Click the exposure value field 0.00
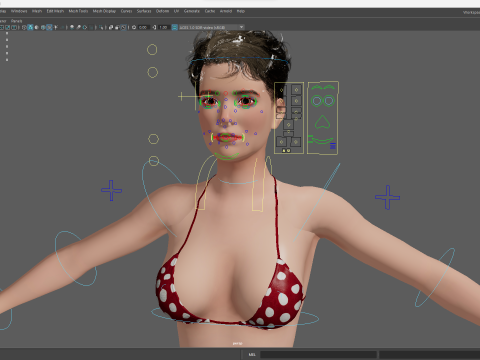Image resolution: width=480 pixels, height=360 pixels. (143, 27)
